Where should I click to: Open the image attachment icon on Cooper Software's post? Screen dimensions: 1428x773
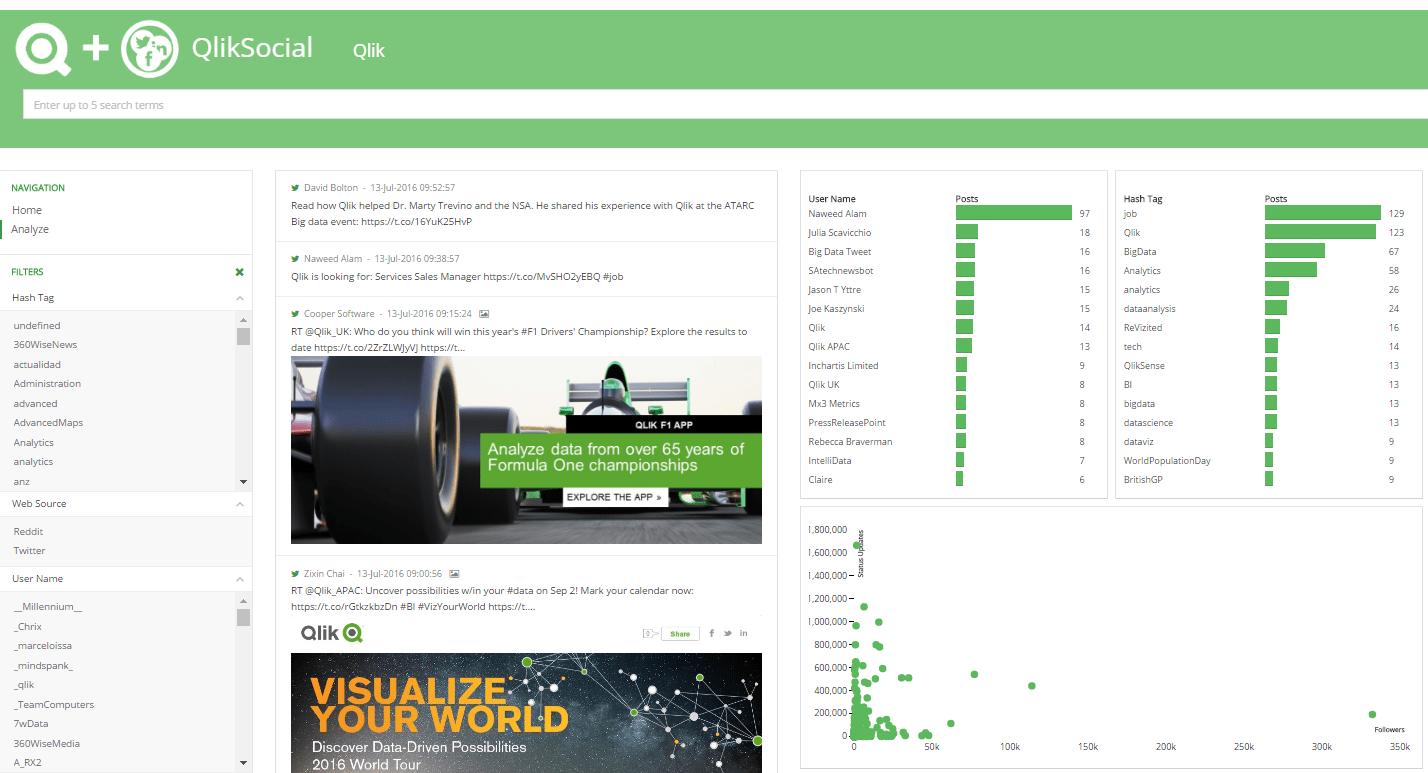(485, 314)
